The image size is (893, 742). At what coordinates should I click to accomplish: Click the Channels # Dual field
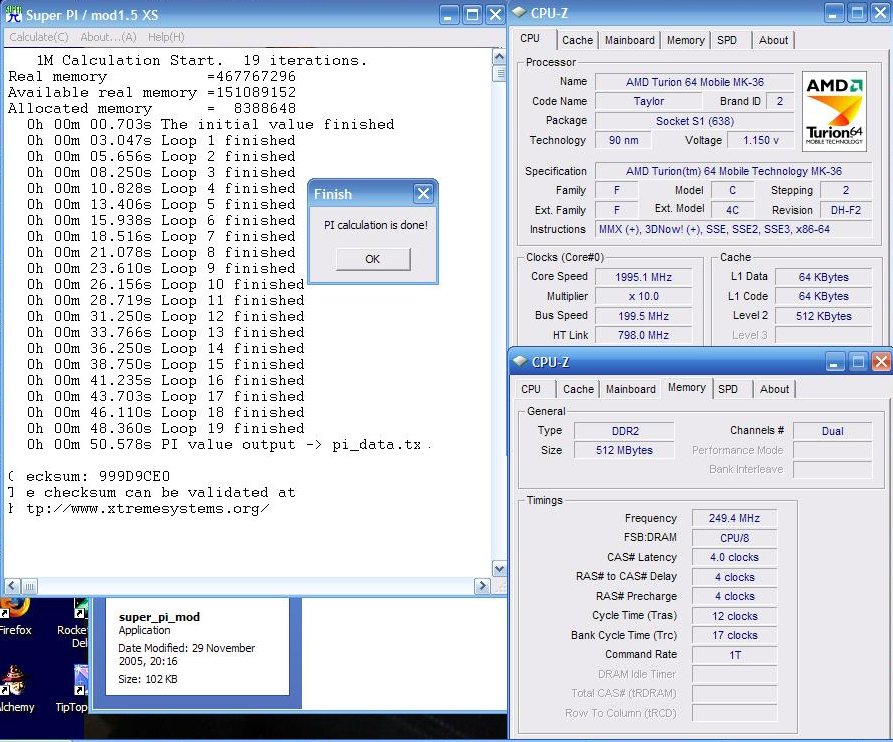832,431
